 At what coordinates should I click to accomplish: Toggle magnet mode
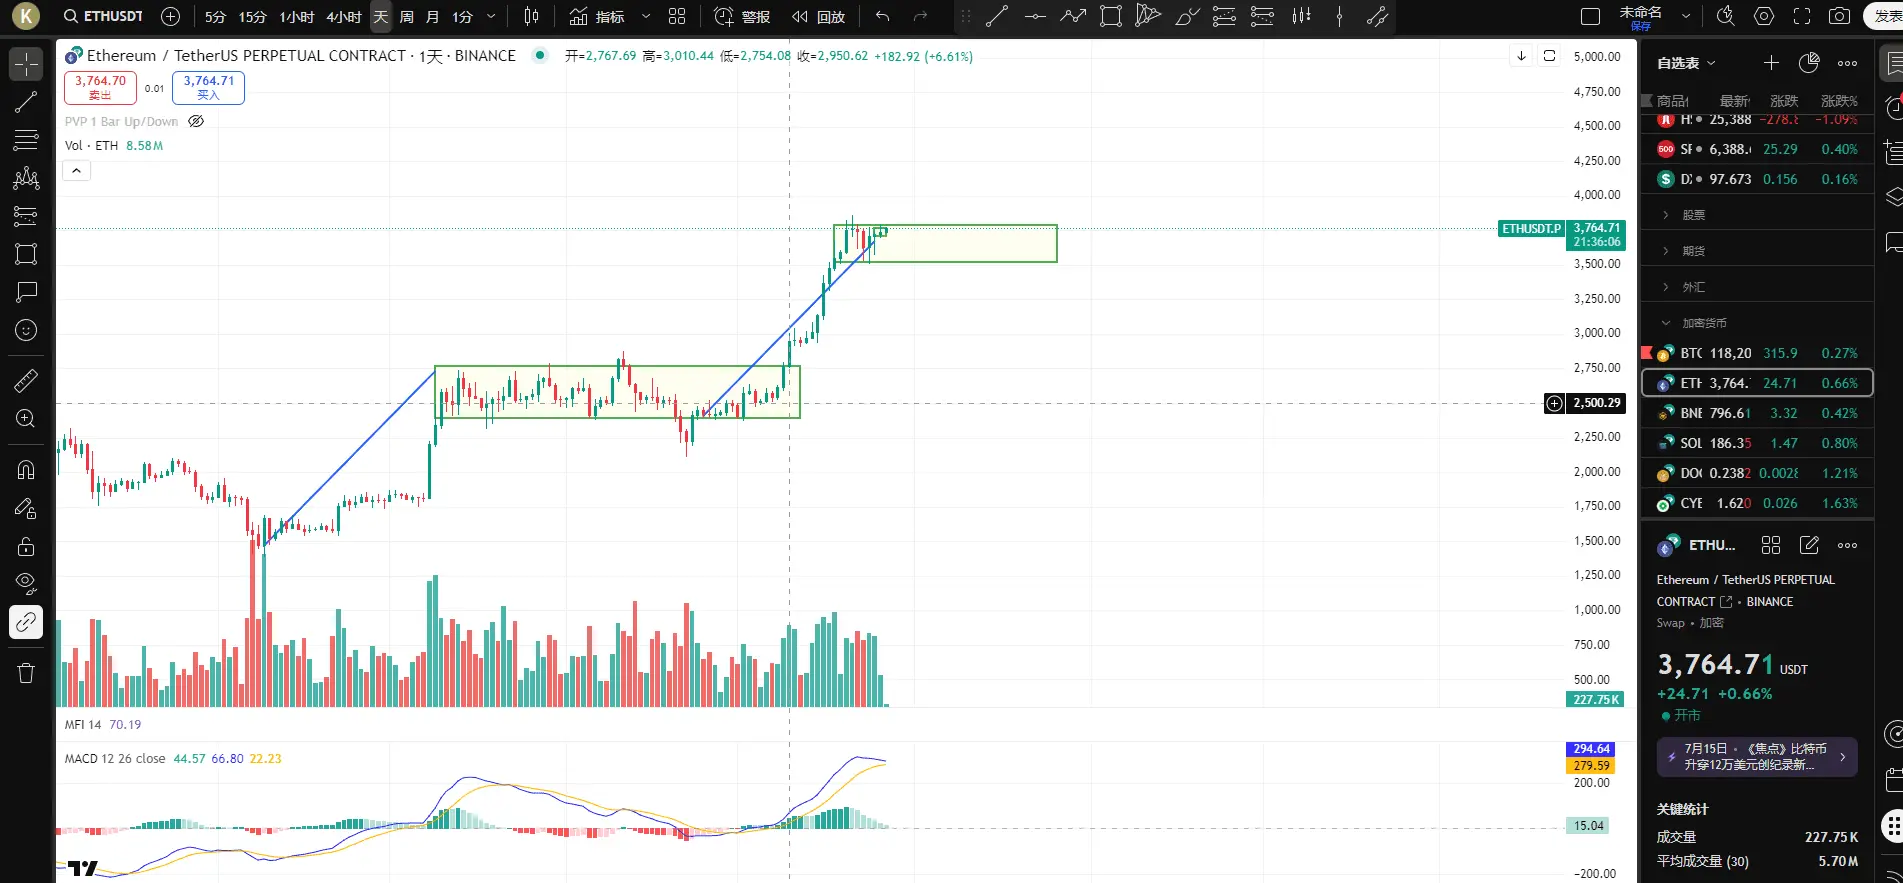[26, 470]
